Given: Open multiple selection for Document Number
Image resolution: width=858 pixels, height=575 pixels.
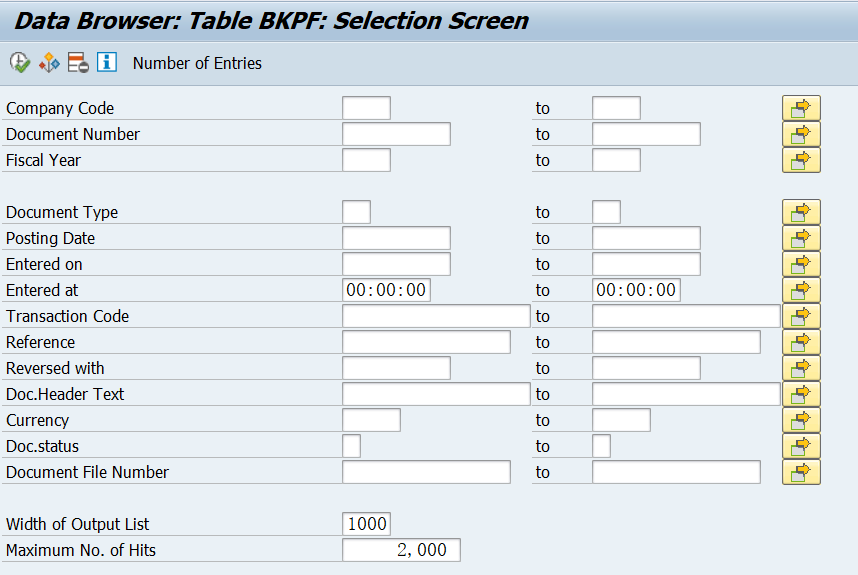Looking at the screenshot, I should [801, 134].
